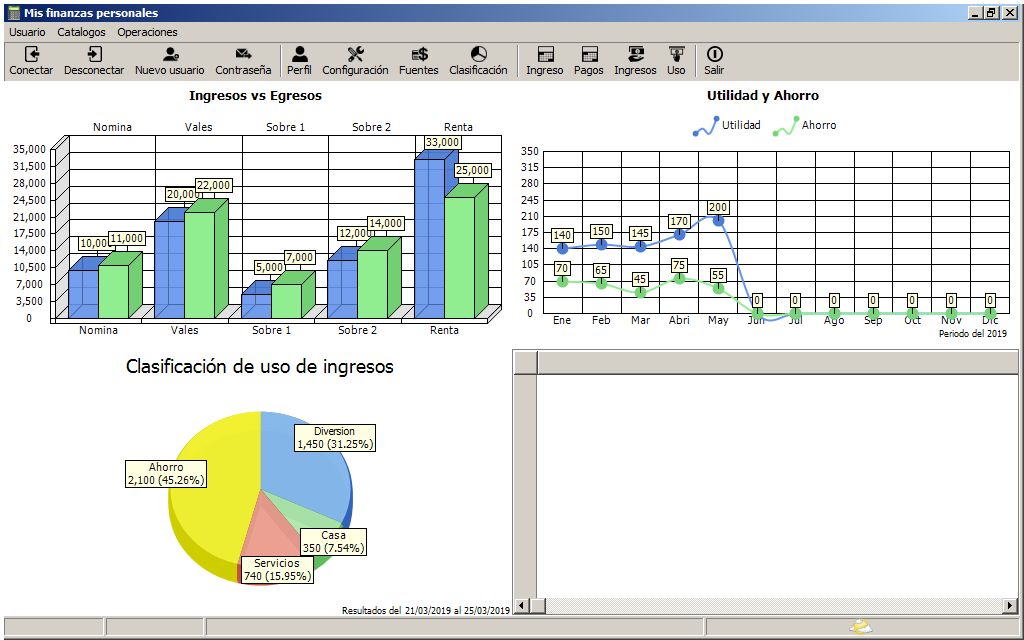Open the Ingresos toolbar icon
This screenshot has width=1024, height=640.
(x=635, y=55)
